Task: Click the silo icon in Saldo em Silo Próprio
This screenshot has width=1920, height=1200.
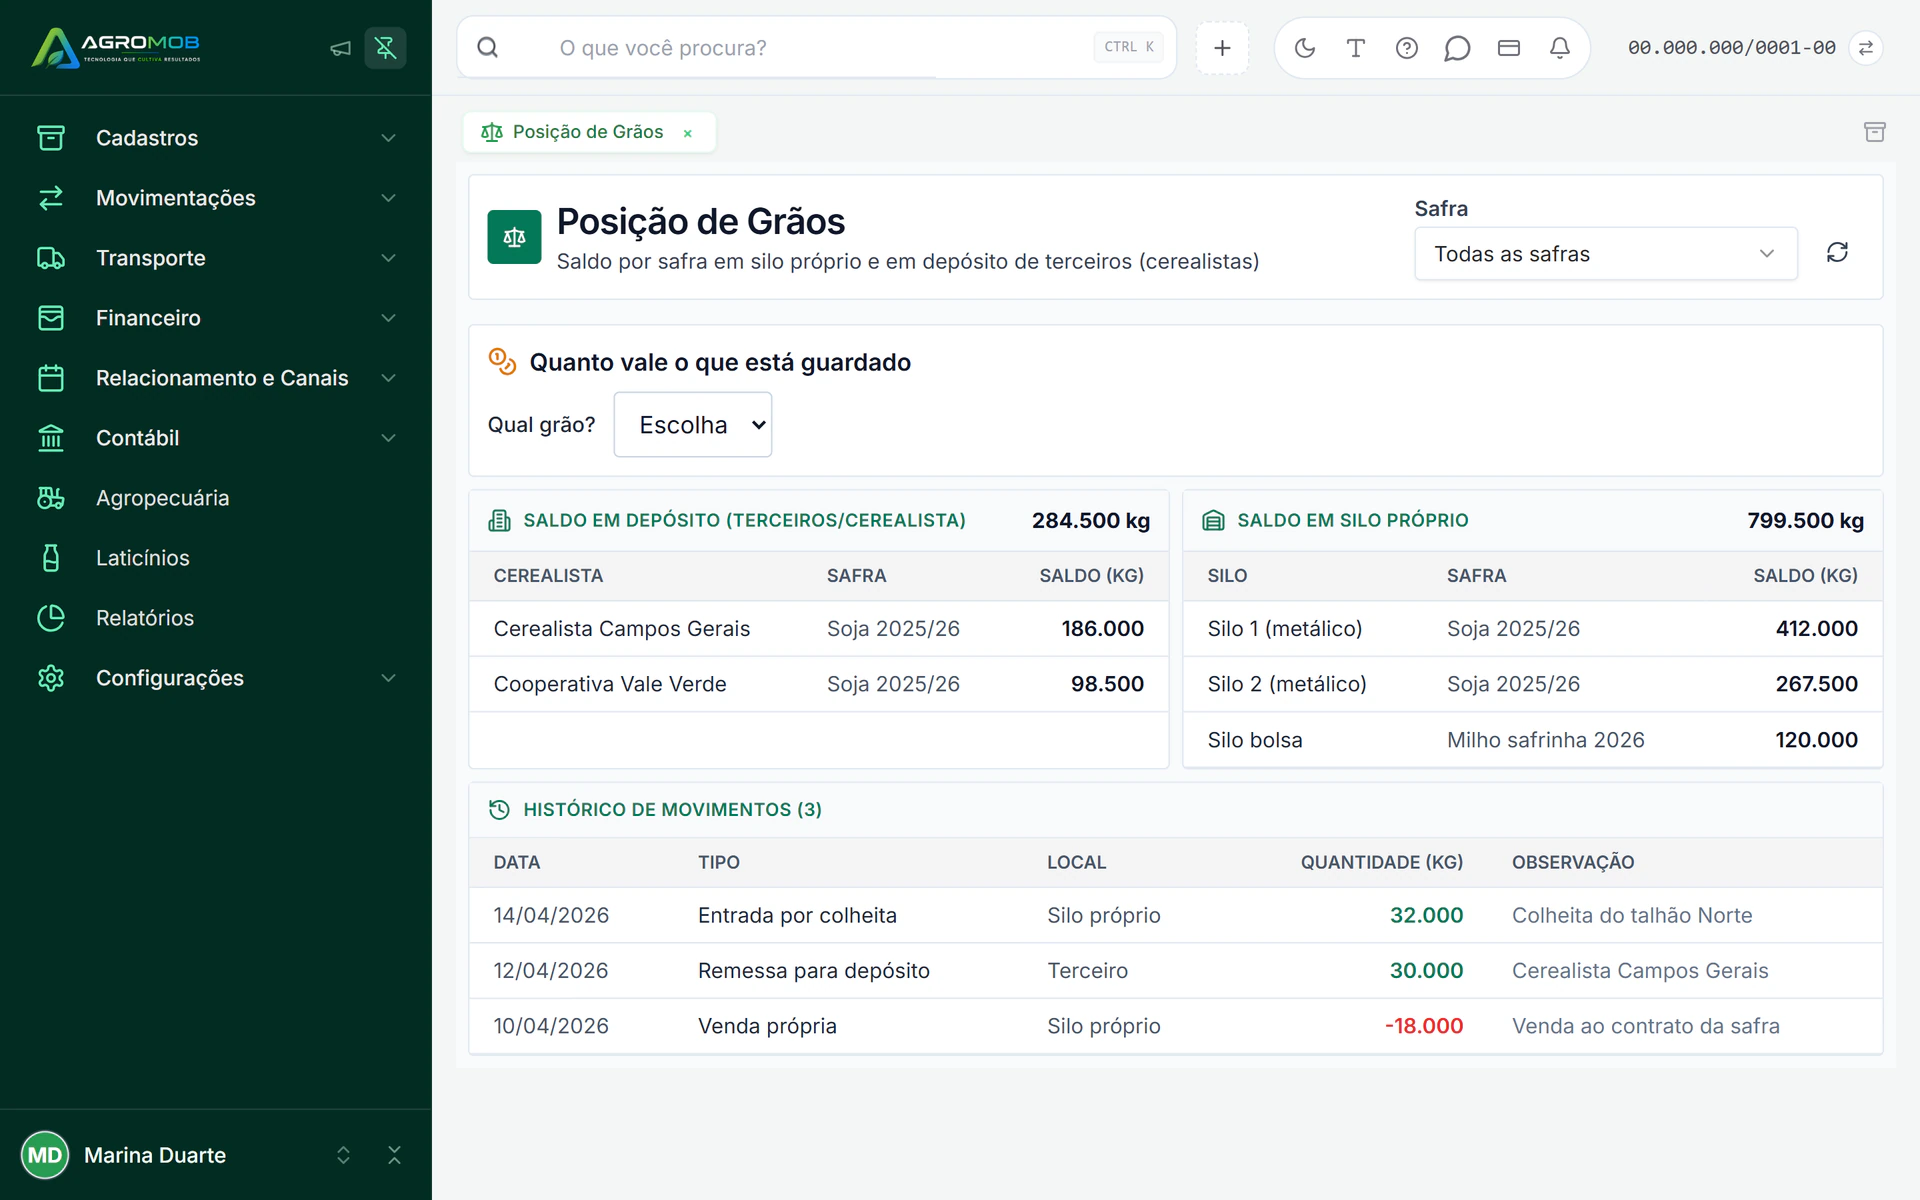Action: pyautogui.click(x=1213, y=520)
